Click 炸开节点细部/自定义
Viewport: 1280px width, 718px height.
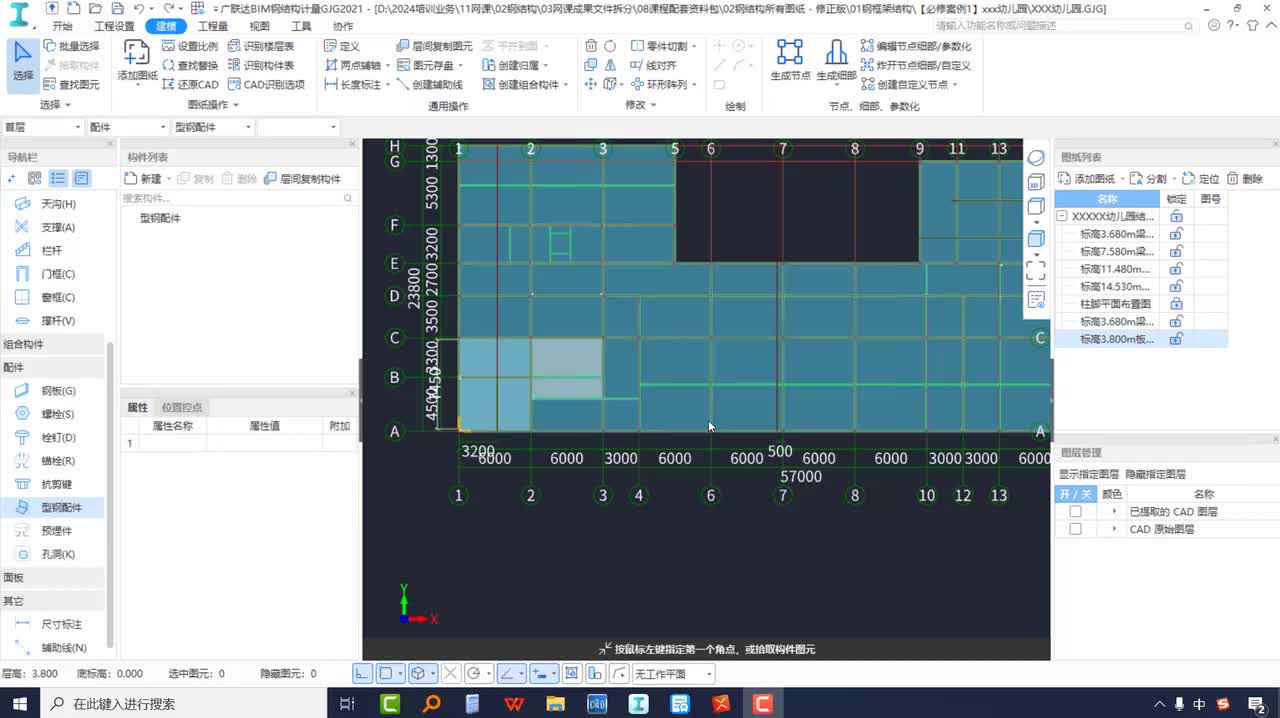(915, 65)
